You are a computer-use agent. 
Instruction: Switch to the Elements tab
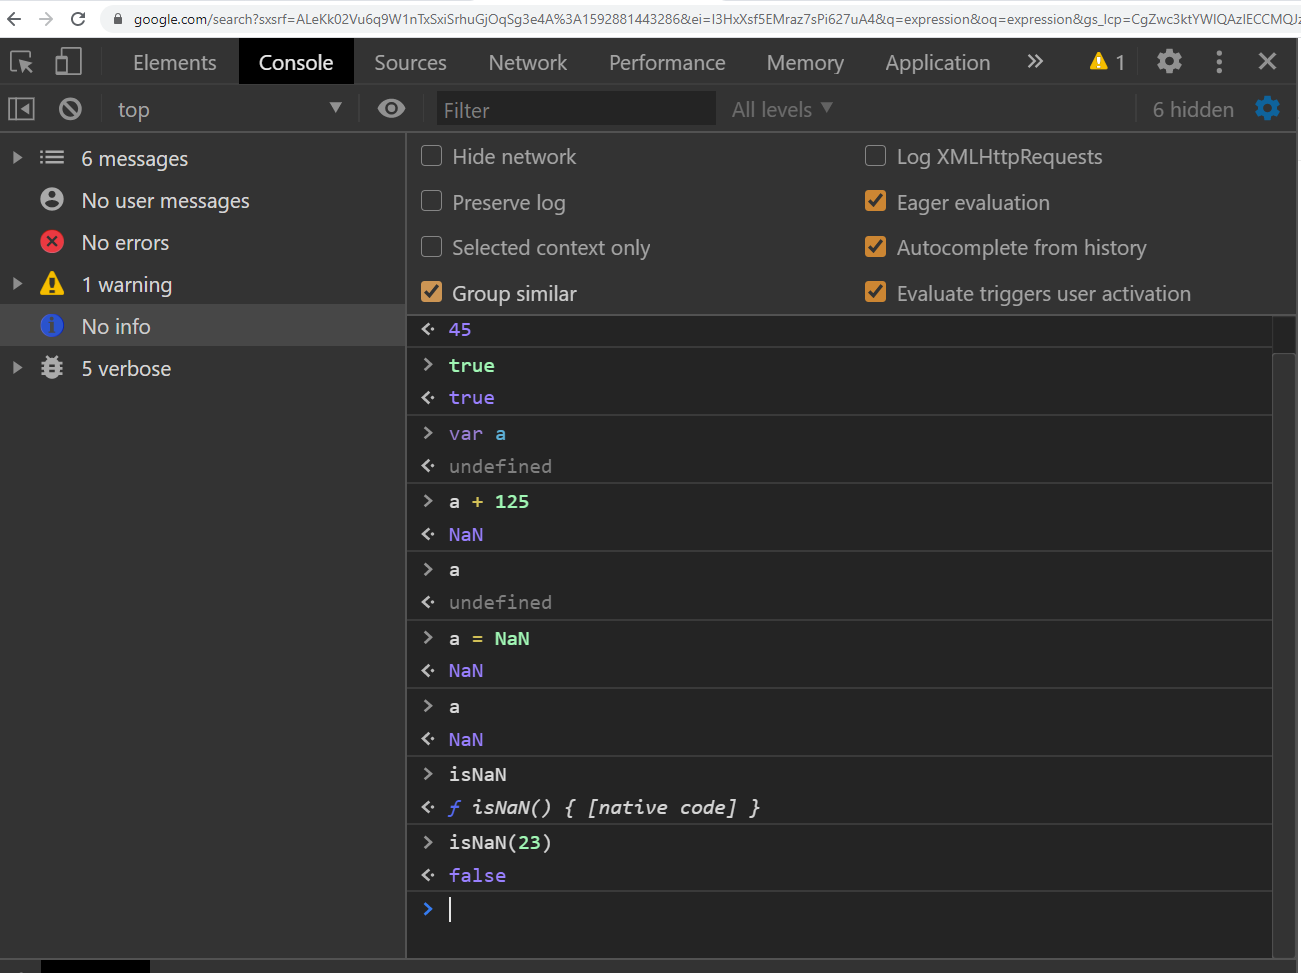click(175, 62)
